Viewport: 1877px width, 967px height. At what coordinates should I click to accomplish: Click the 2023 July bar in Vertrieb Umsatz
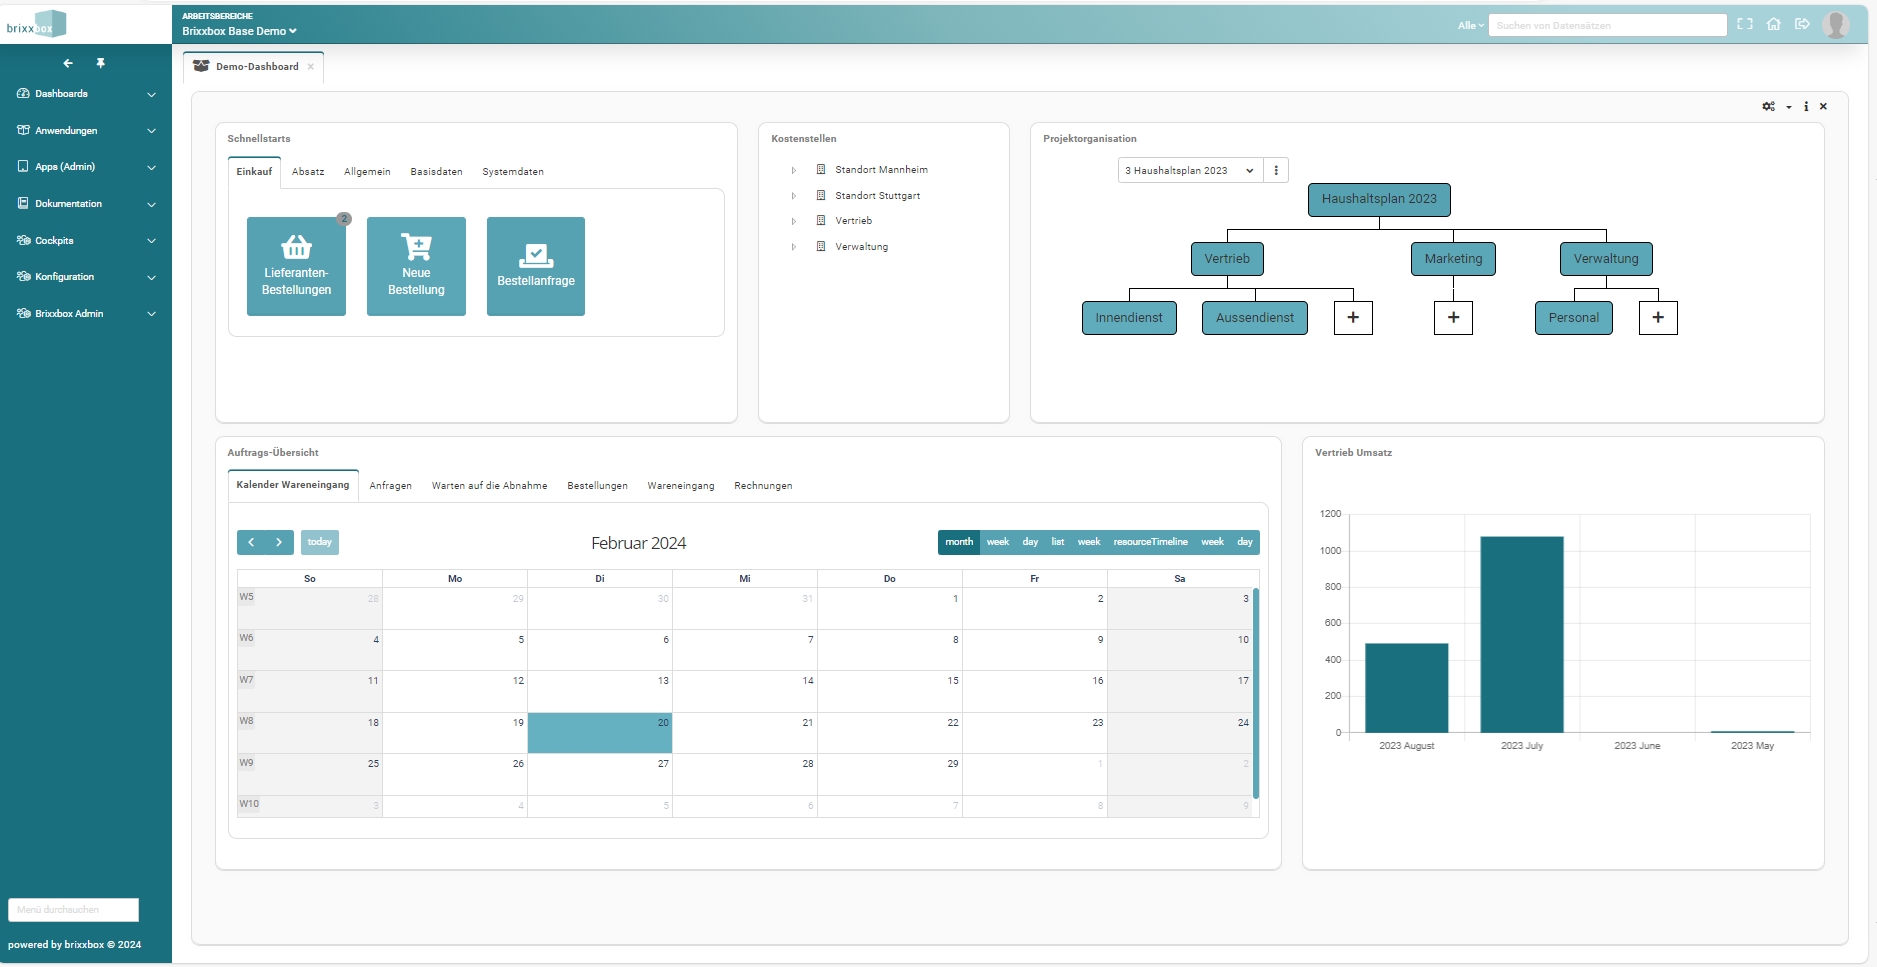pyautogui.click(x=1522, y=635)
